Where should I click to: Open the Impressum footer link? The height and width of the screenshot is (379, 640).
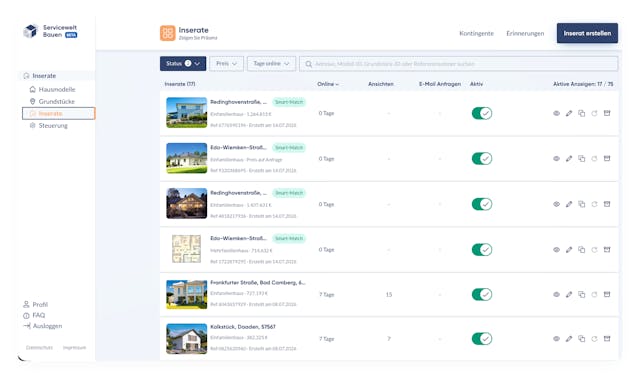click(x=74, y=348)
